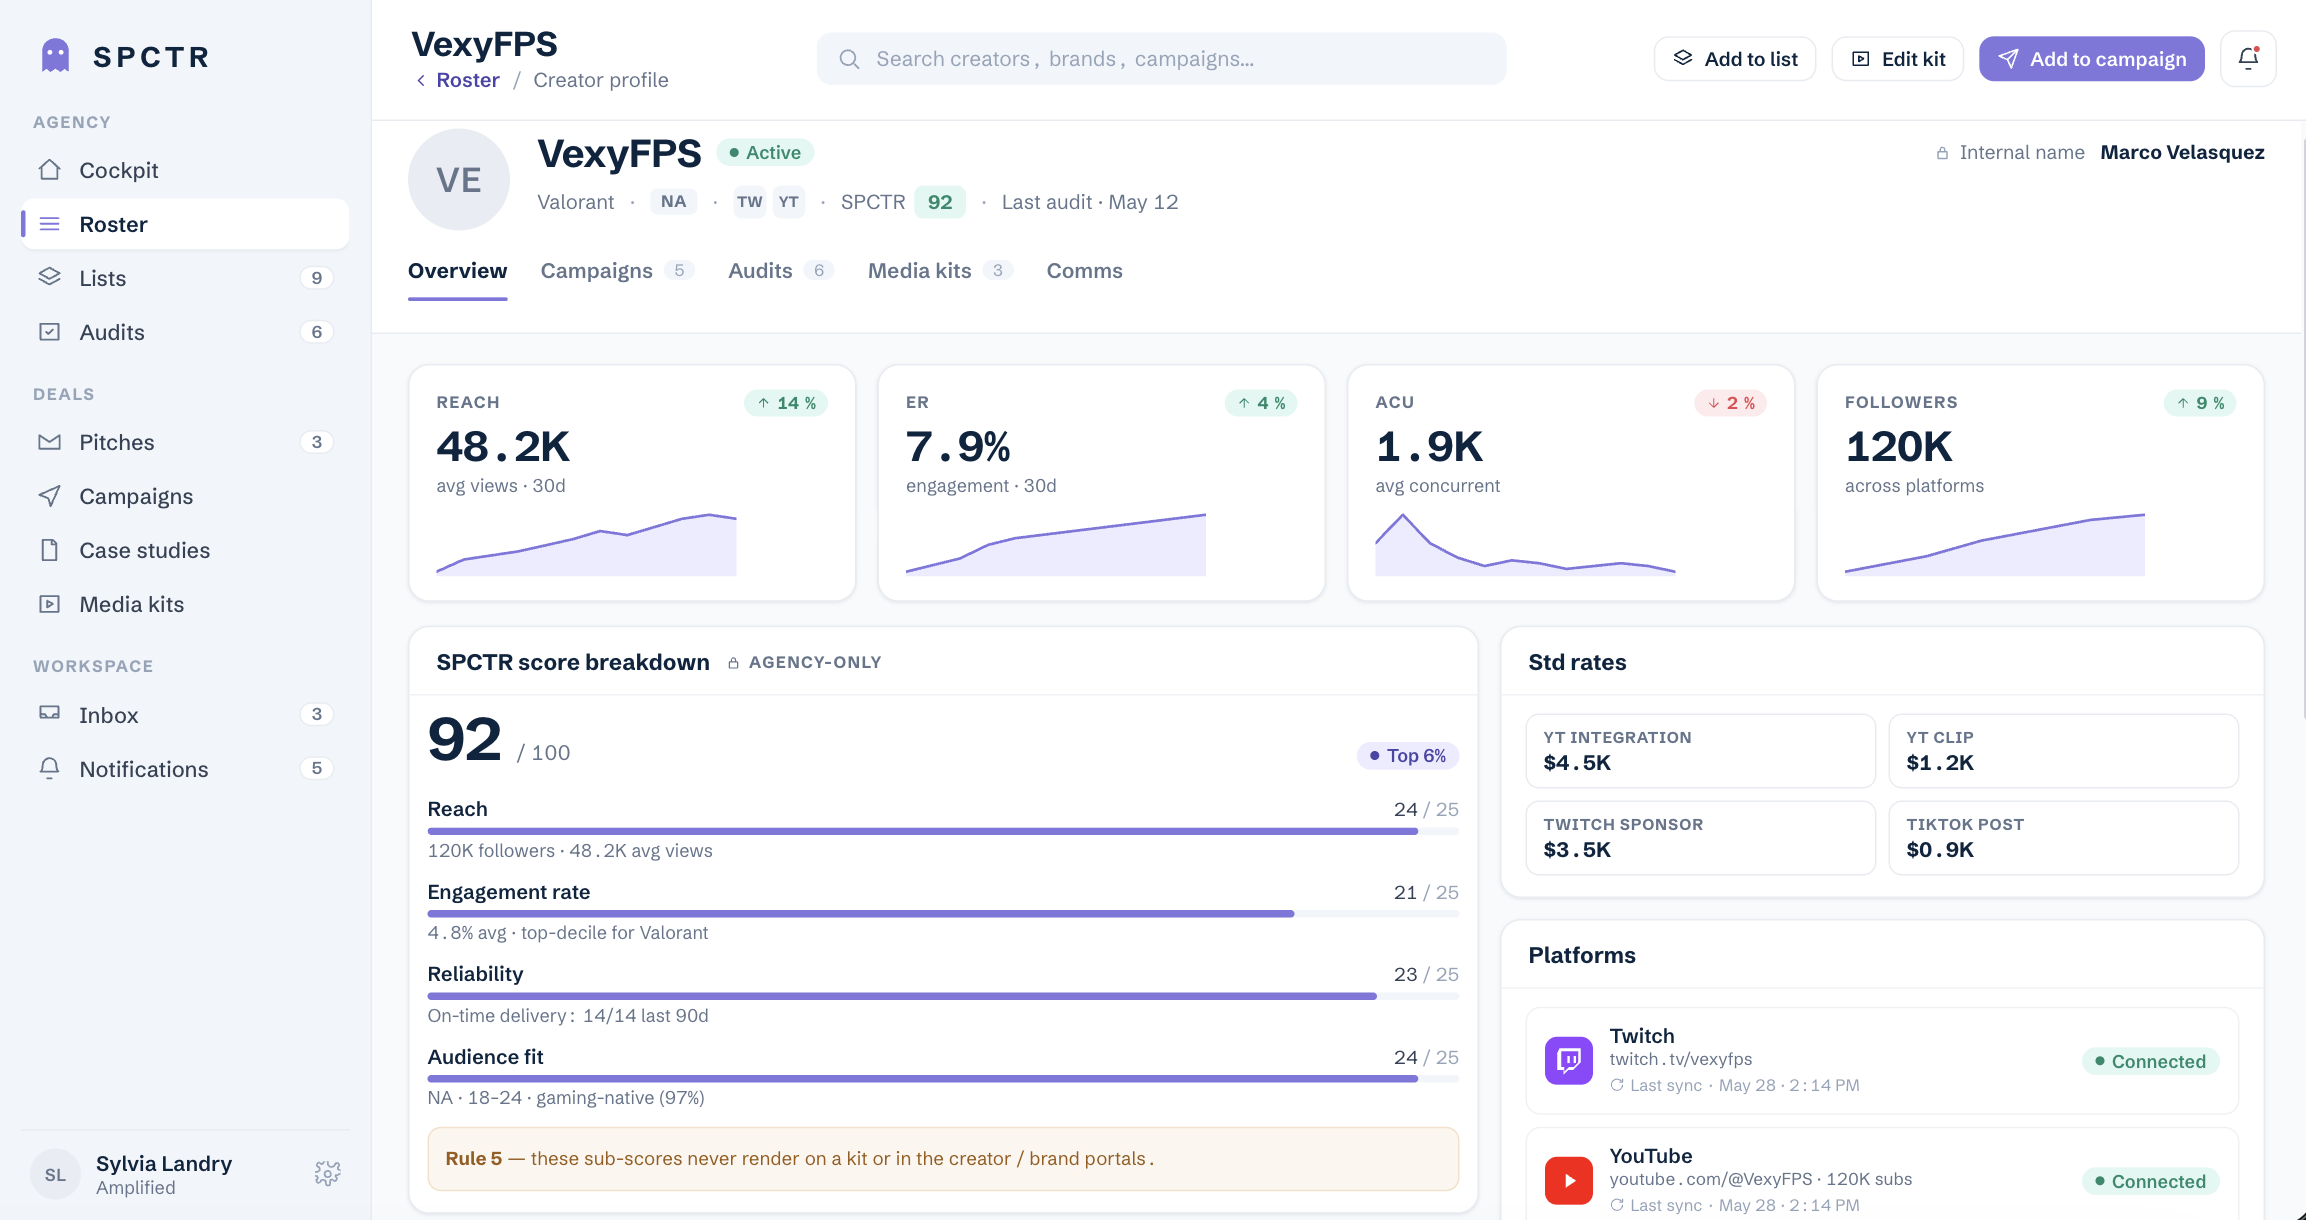Click the lock icon beside Internal name
The width and height of the screenshot is (2306, 1220).
pyautogui.click(x=1942, y=153)
